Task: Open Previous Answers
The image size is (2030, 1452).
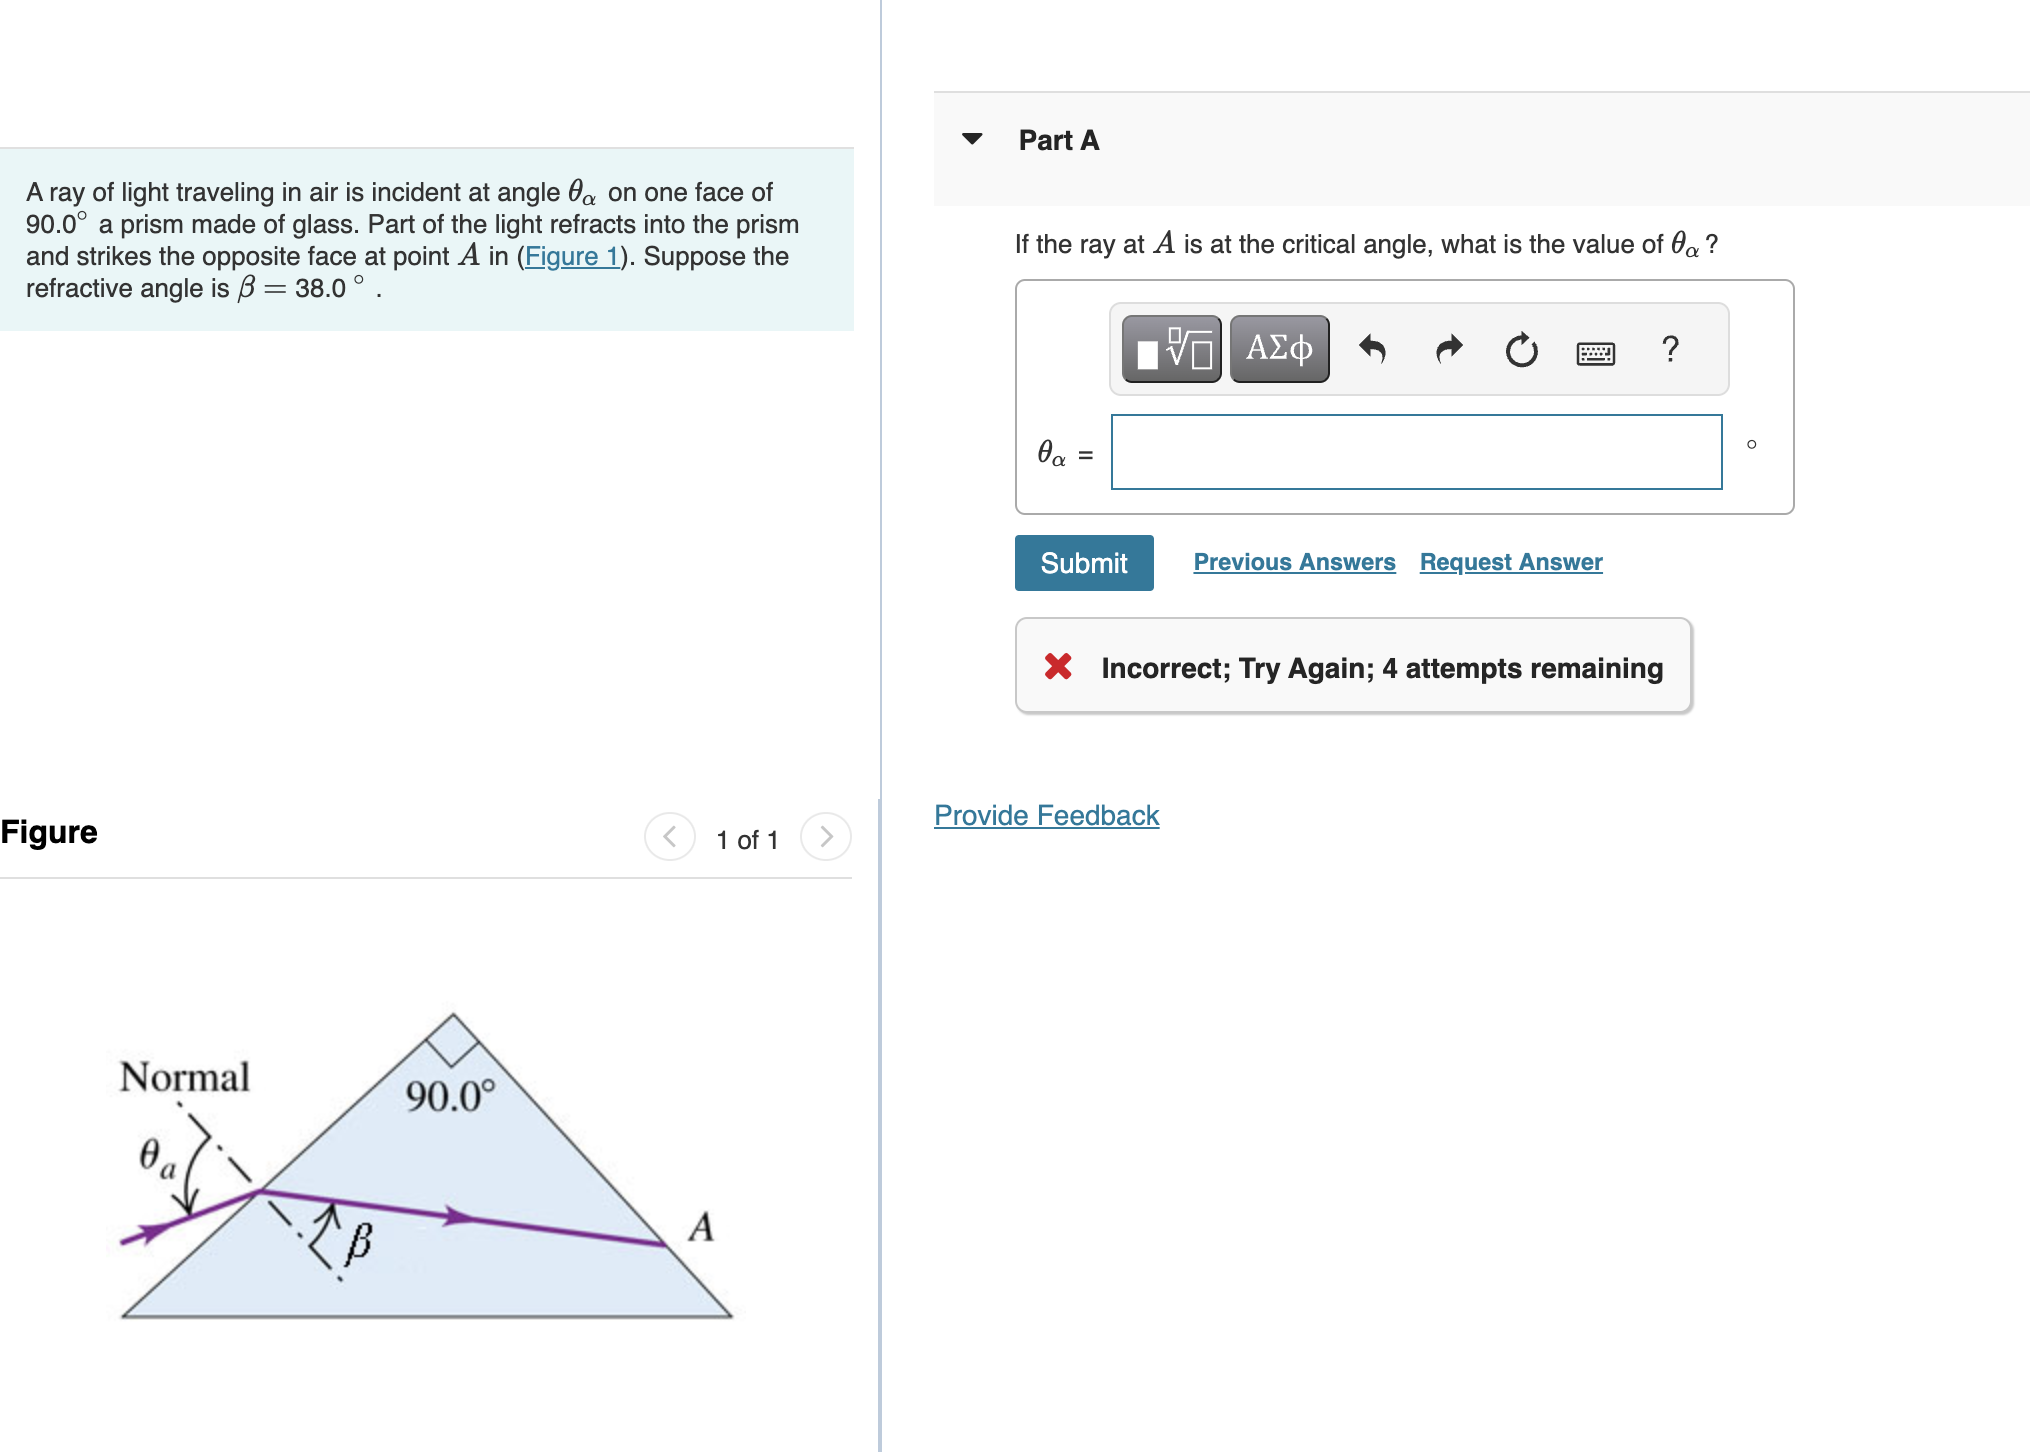Action: point(1294,562)
